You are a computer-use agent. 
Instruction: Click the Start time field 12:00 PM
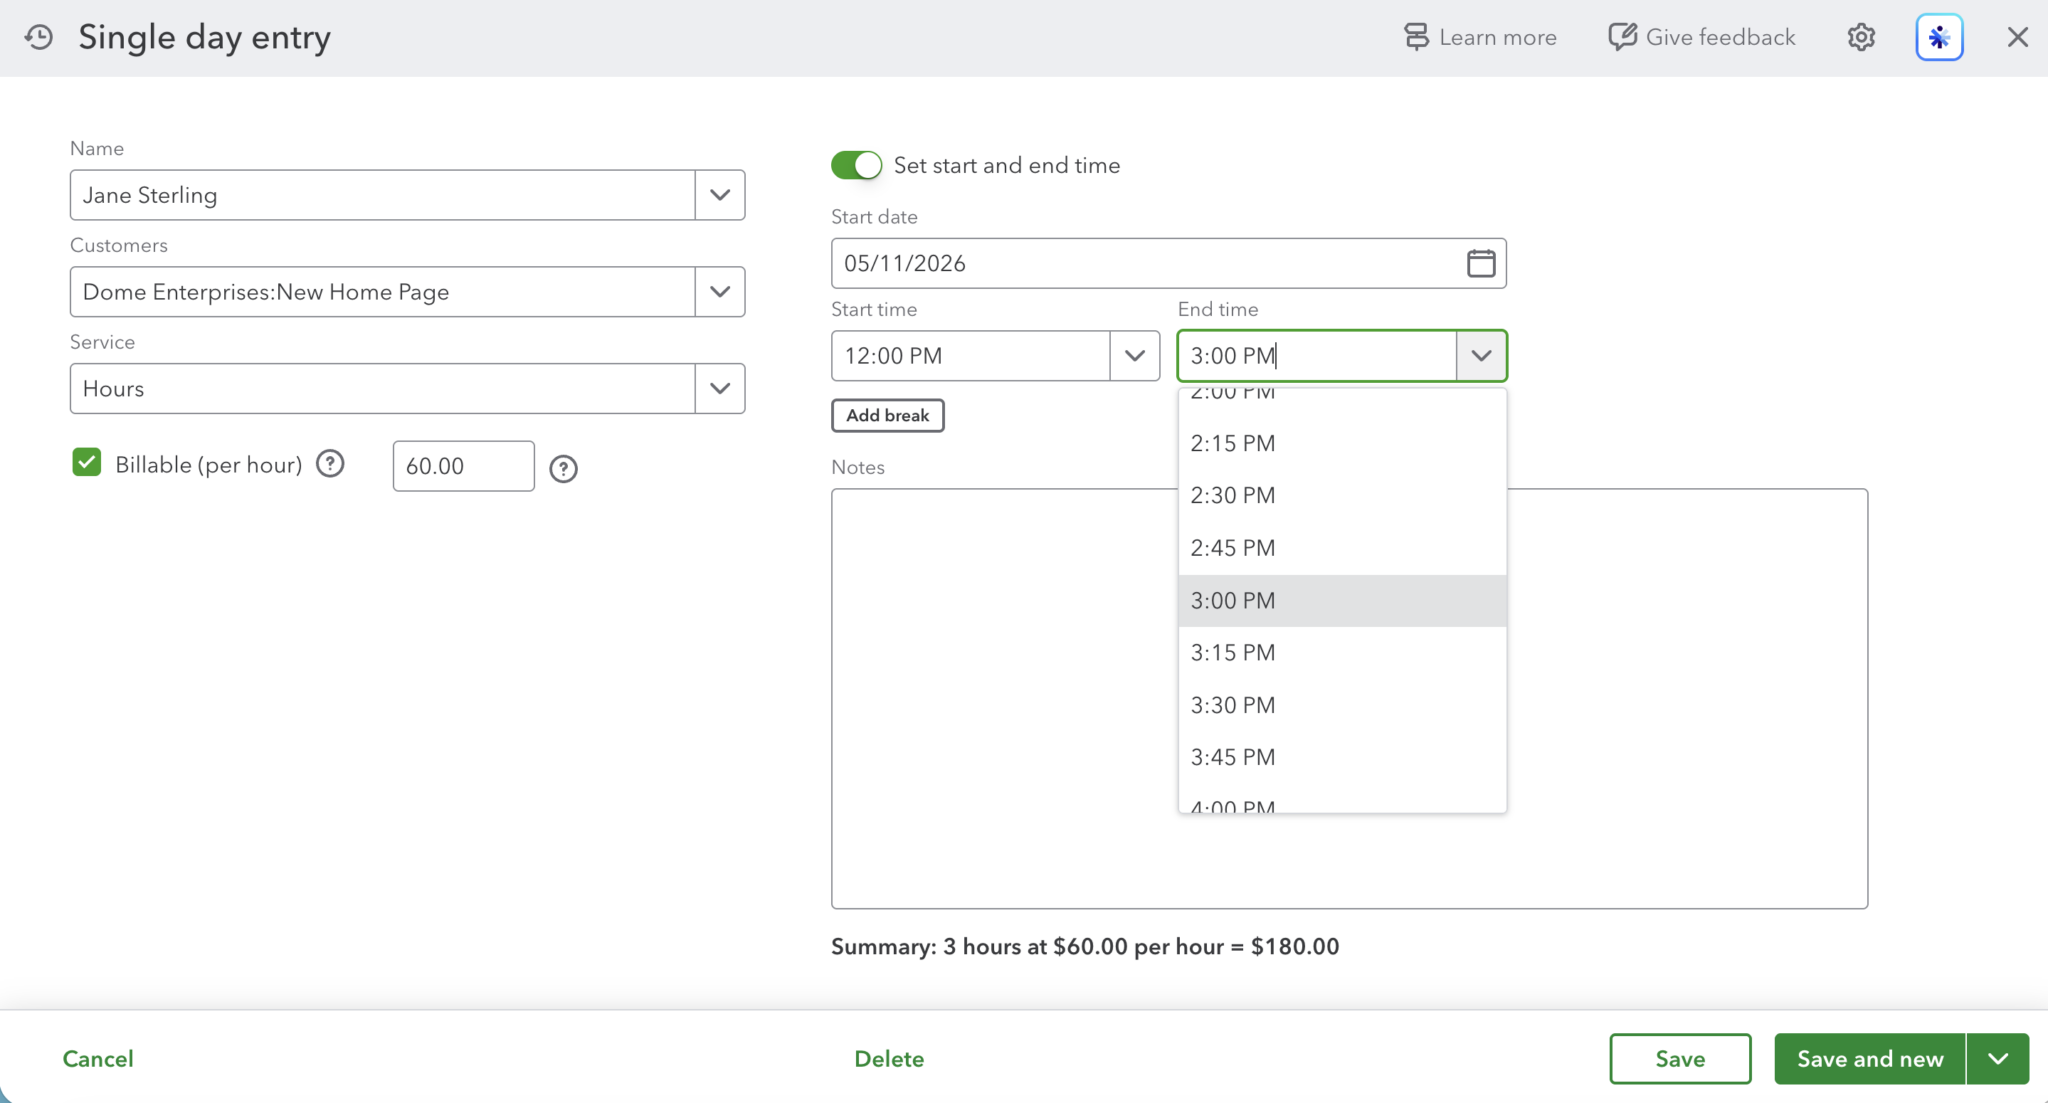[x=971, y=356]
